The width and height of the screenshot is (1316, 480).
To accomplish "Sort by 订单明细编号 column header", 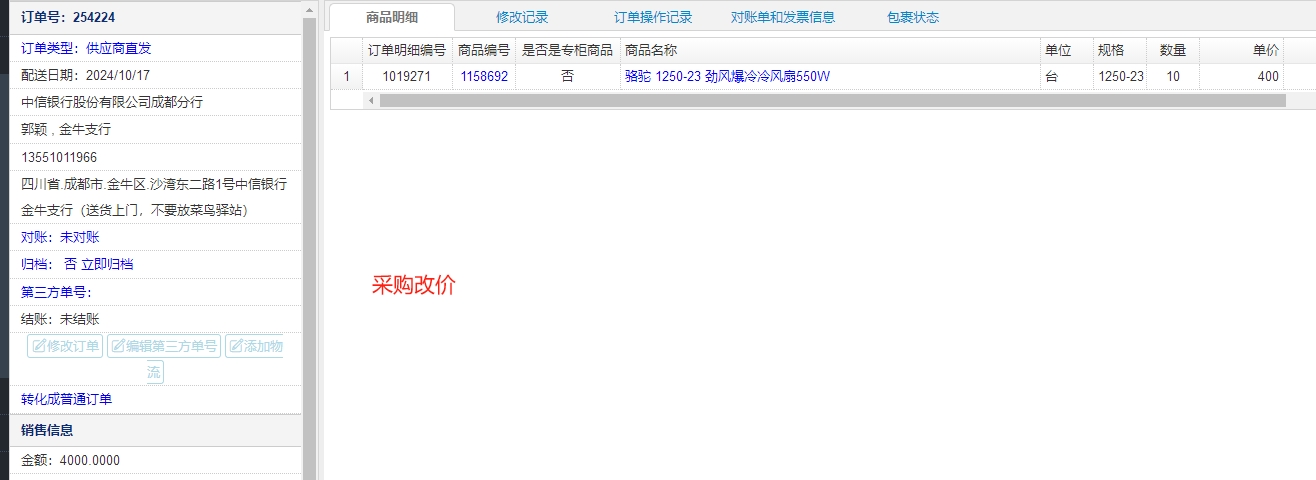I will (x=407, y=50).
